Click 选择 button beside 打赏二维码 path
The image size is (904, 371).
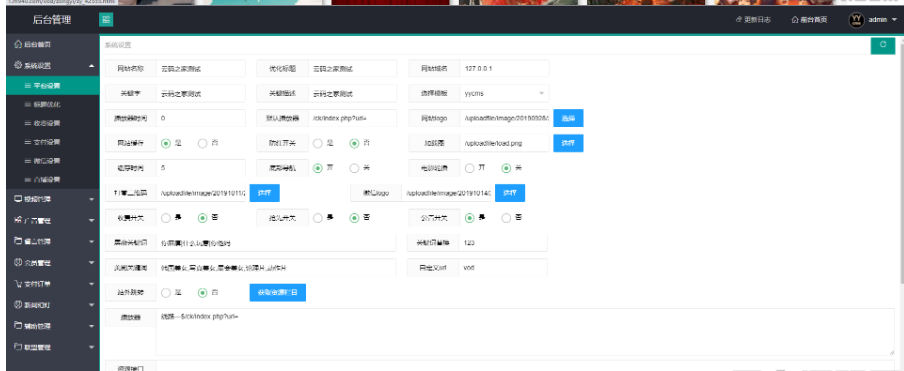(x=265, y=193)
